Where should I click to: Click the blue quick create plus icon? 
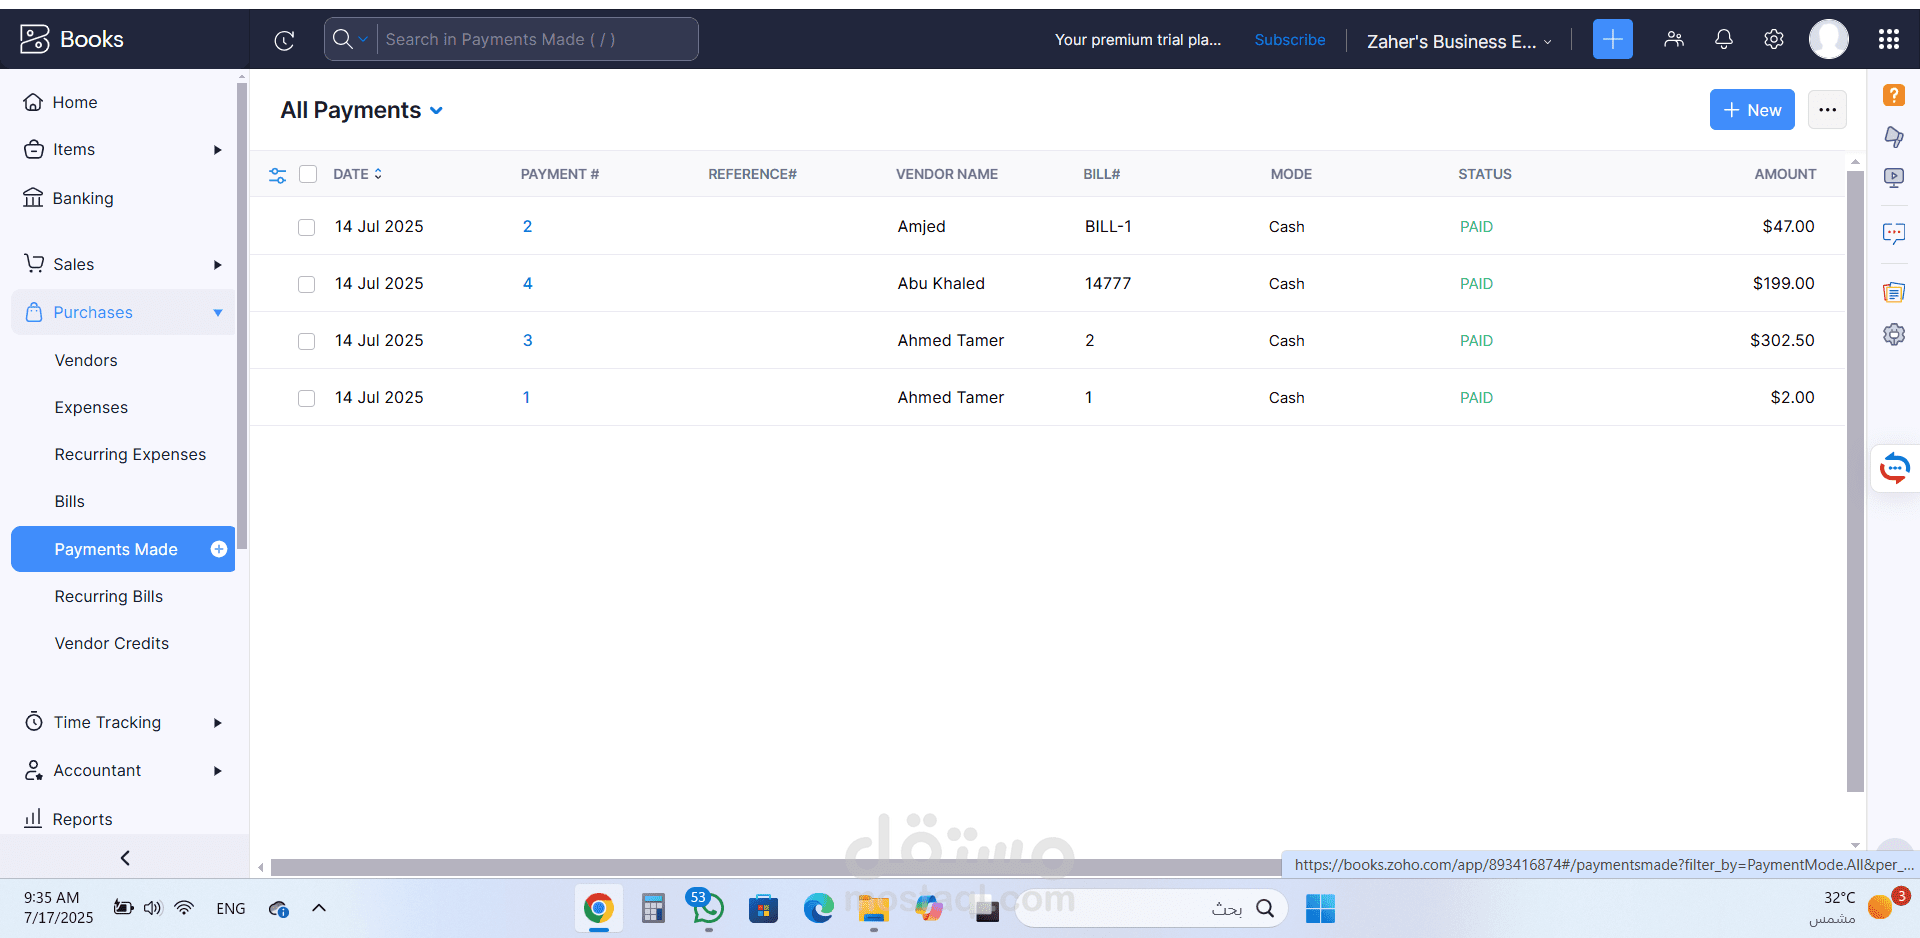click(x=1612, y=40)
